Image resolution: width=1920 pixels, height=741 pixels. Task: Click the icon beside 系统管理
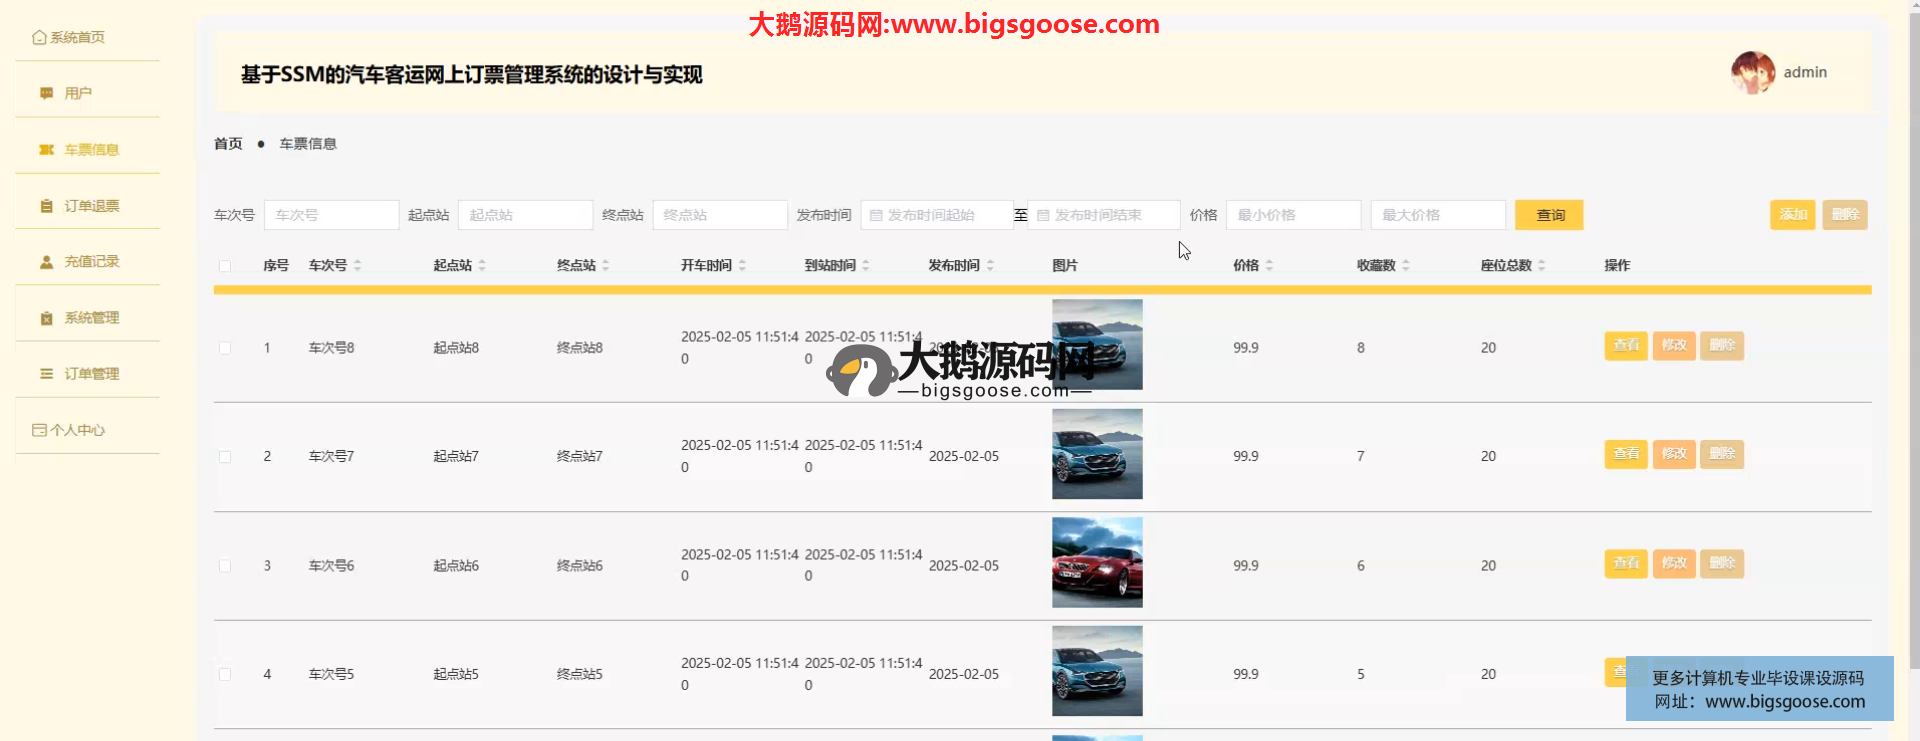pyautogui.click(x=46, y=318)
